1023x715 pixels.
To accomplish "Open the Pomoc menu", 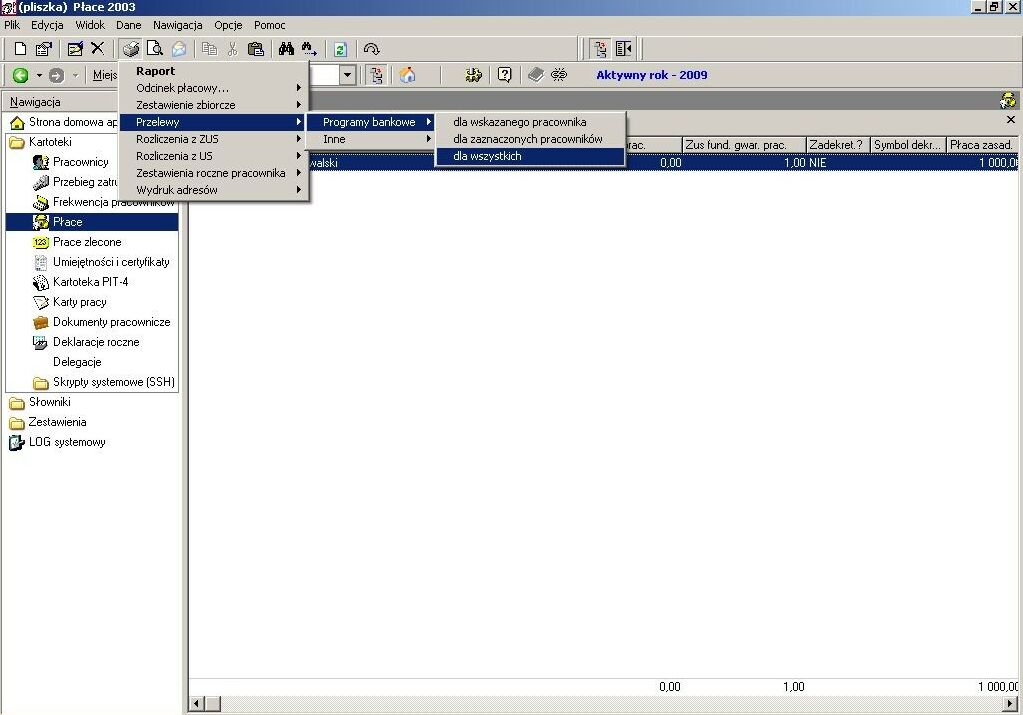I will [269, 25].
